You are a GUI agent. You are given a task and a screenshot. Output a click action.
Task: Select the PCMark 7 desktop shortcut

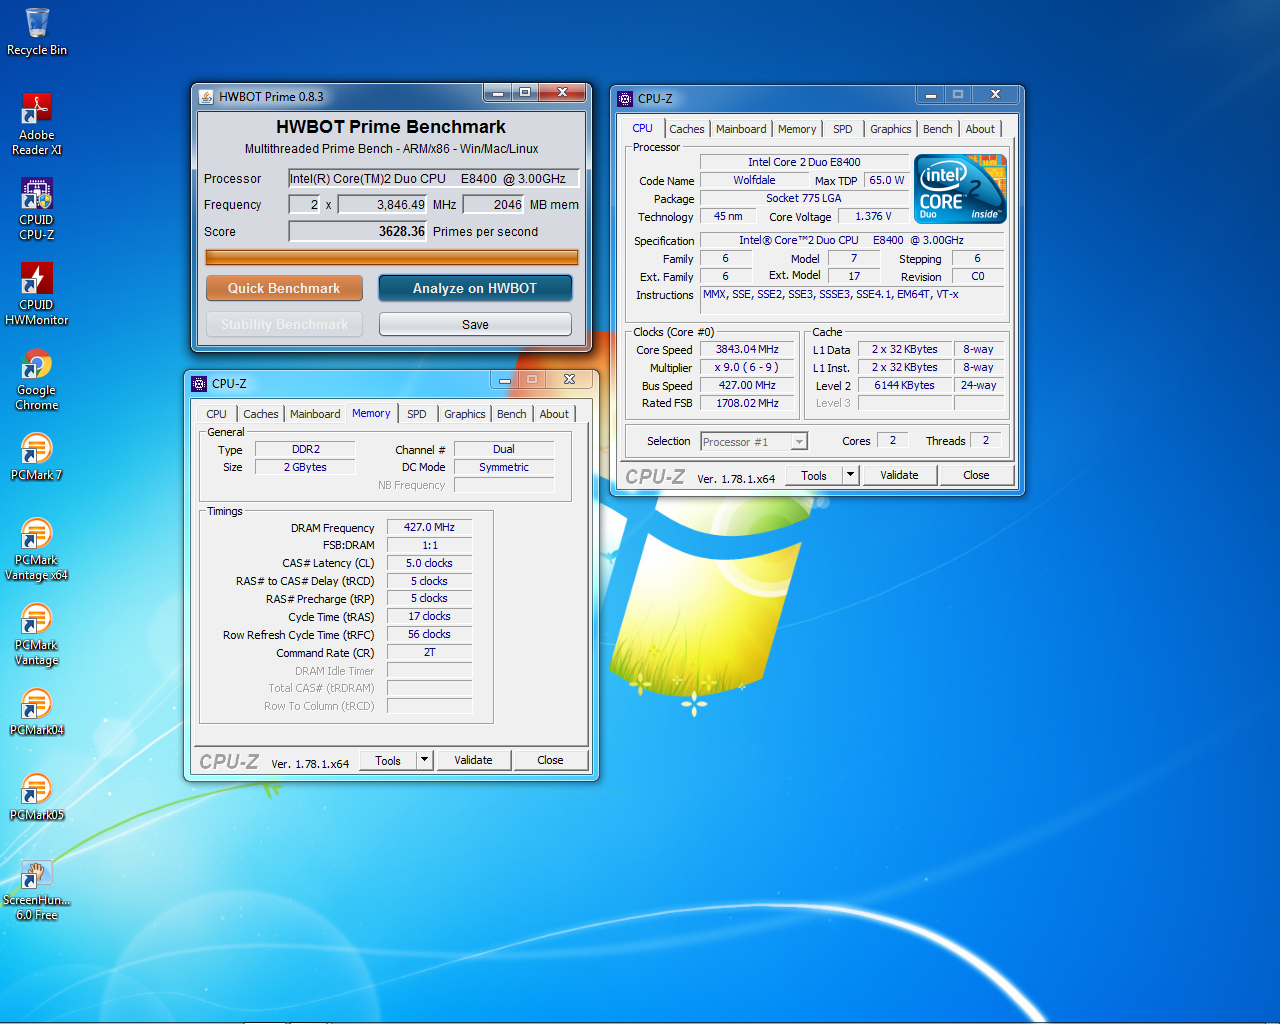click(x=37, y=457)
